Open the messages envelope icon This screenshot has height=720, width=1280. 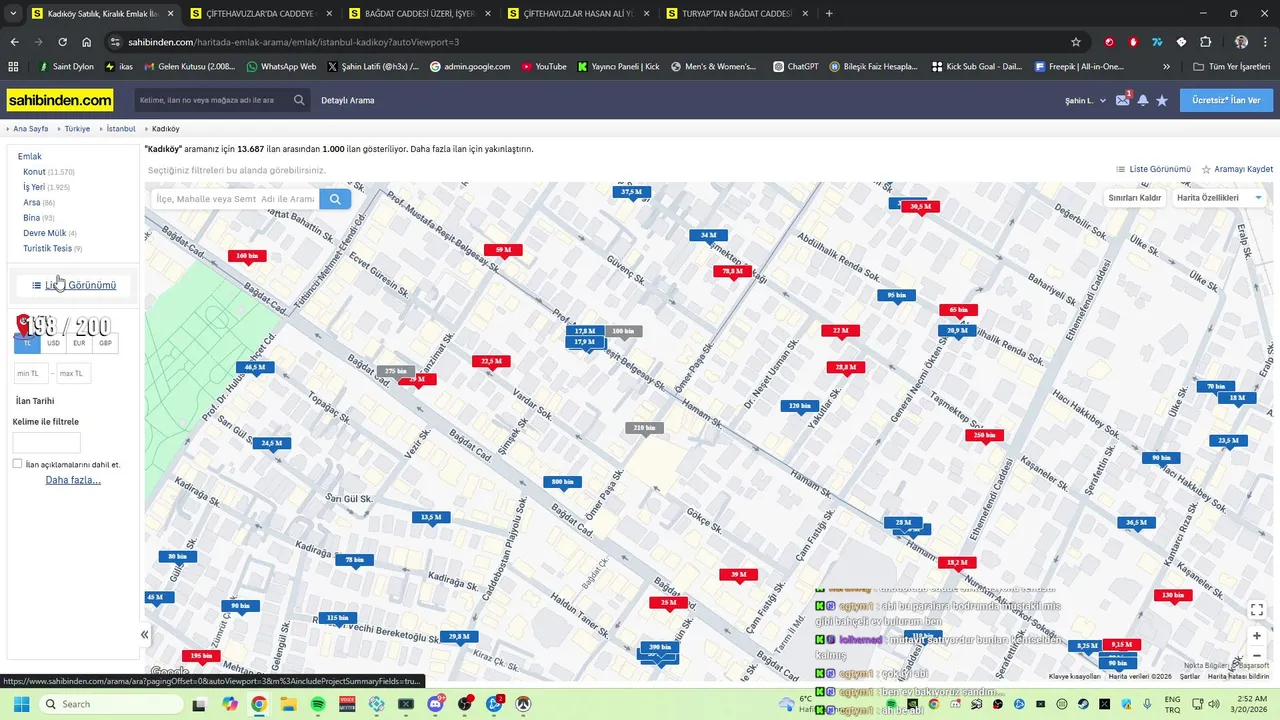1123,100
